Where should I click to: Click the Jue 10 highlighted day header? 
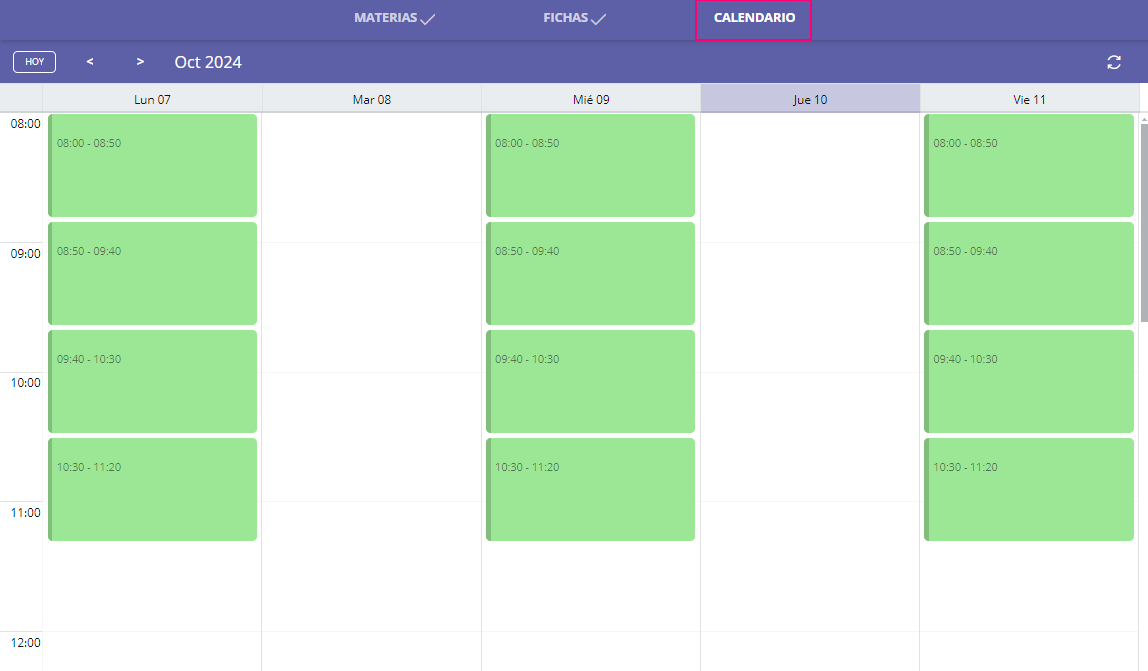[x=810, y=100]
